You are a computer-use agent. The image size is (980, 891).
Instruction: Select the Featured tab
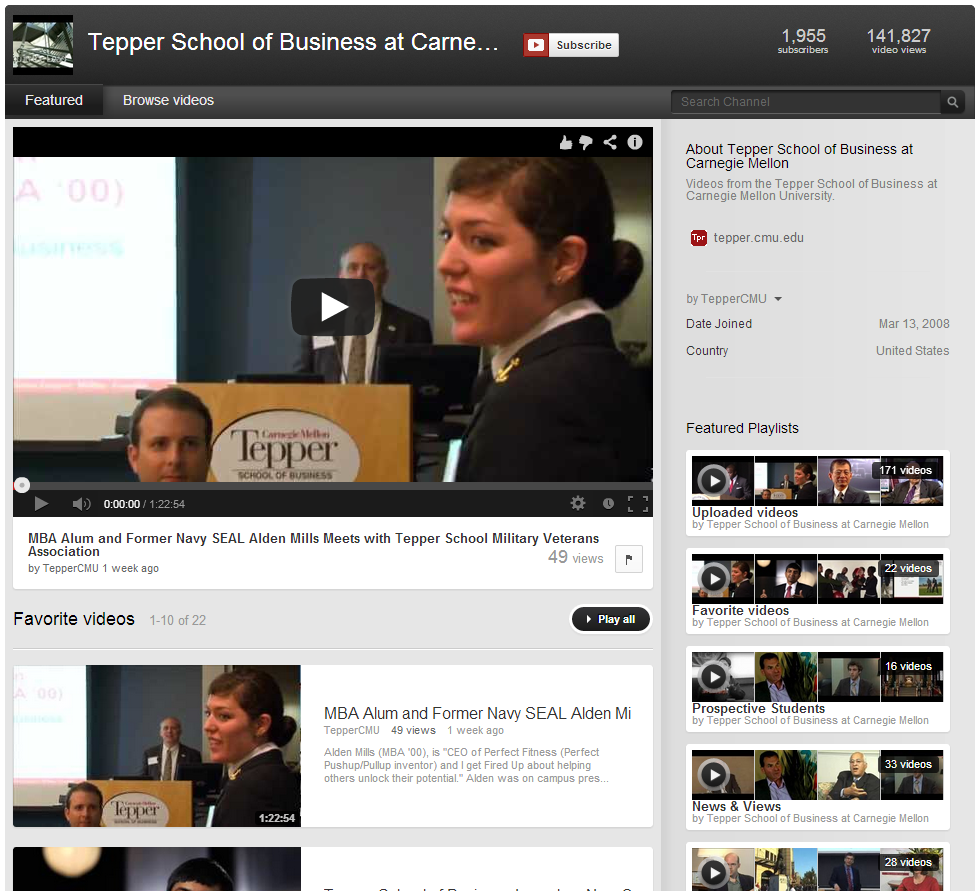click(x=54, y=100)
